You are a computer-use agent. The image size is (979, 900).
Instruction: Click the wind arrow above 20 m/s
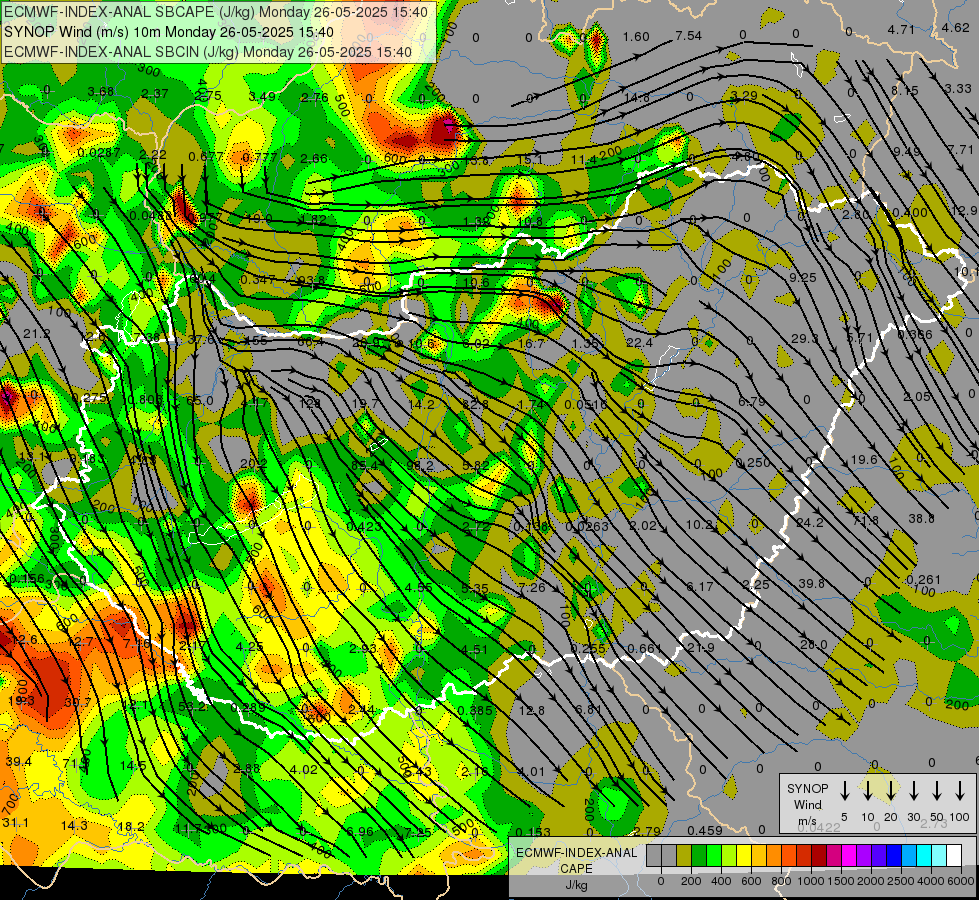pos(891,791)
